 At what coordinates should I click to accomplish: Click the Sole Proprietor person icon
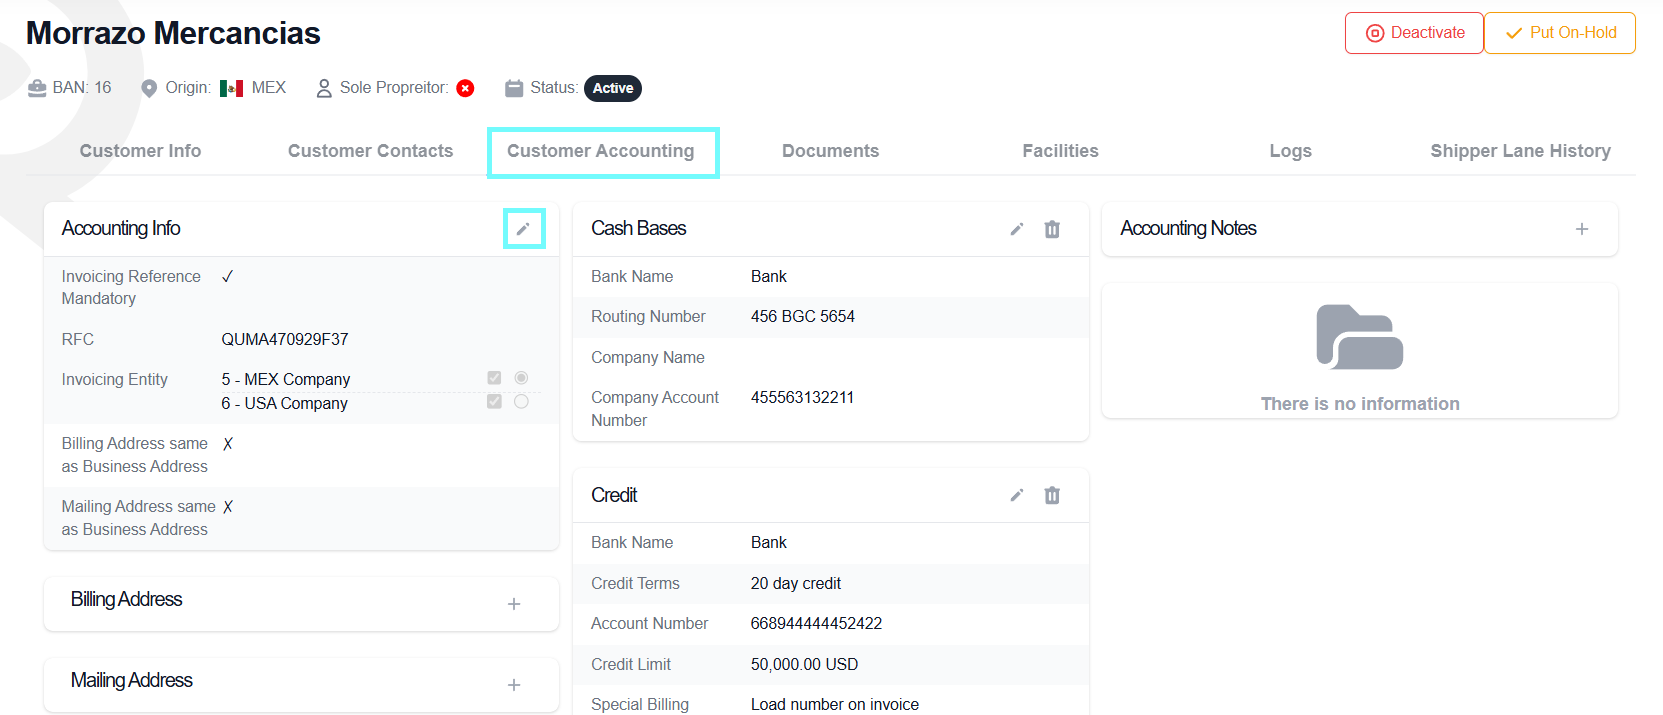(x=324, y=88)
